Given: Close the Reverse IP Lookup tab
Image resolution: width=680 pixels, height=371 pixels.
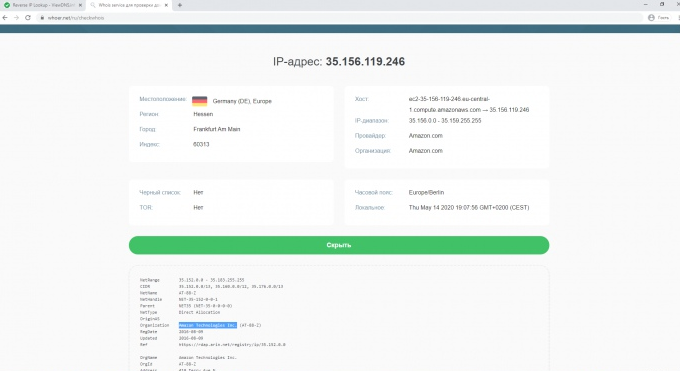Looking at the screenshot, I should coord(80,5).
